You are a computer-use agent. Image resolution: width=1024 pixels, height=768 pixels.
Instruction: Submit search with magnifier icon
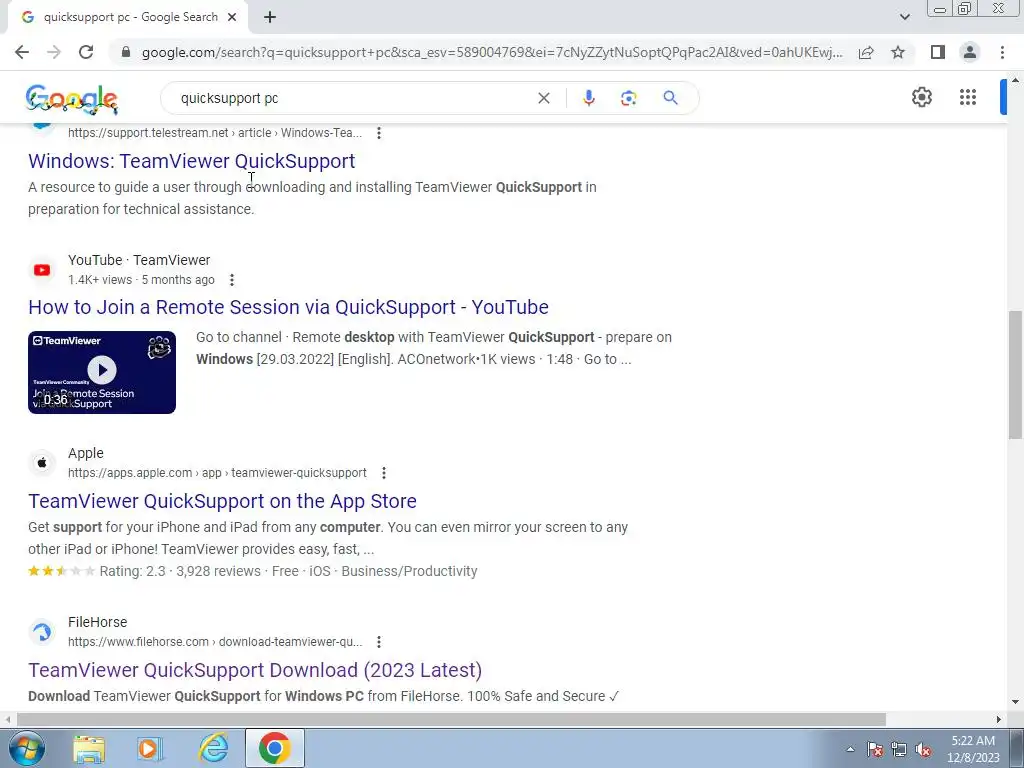tap(670, 98)
